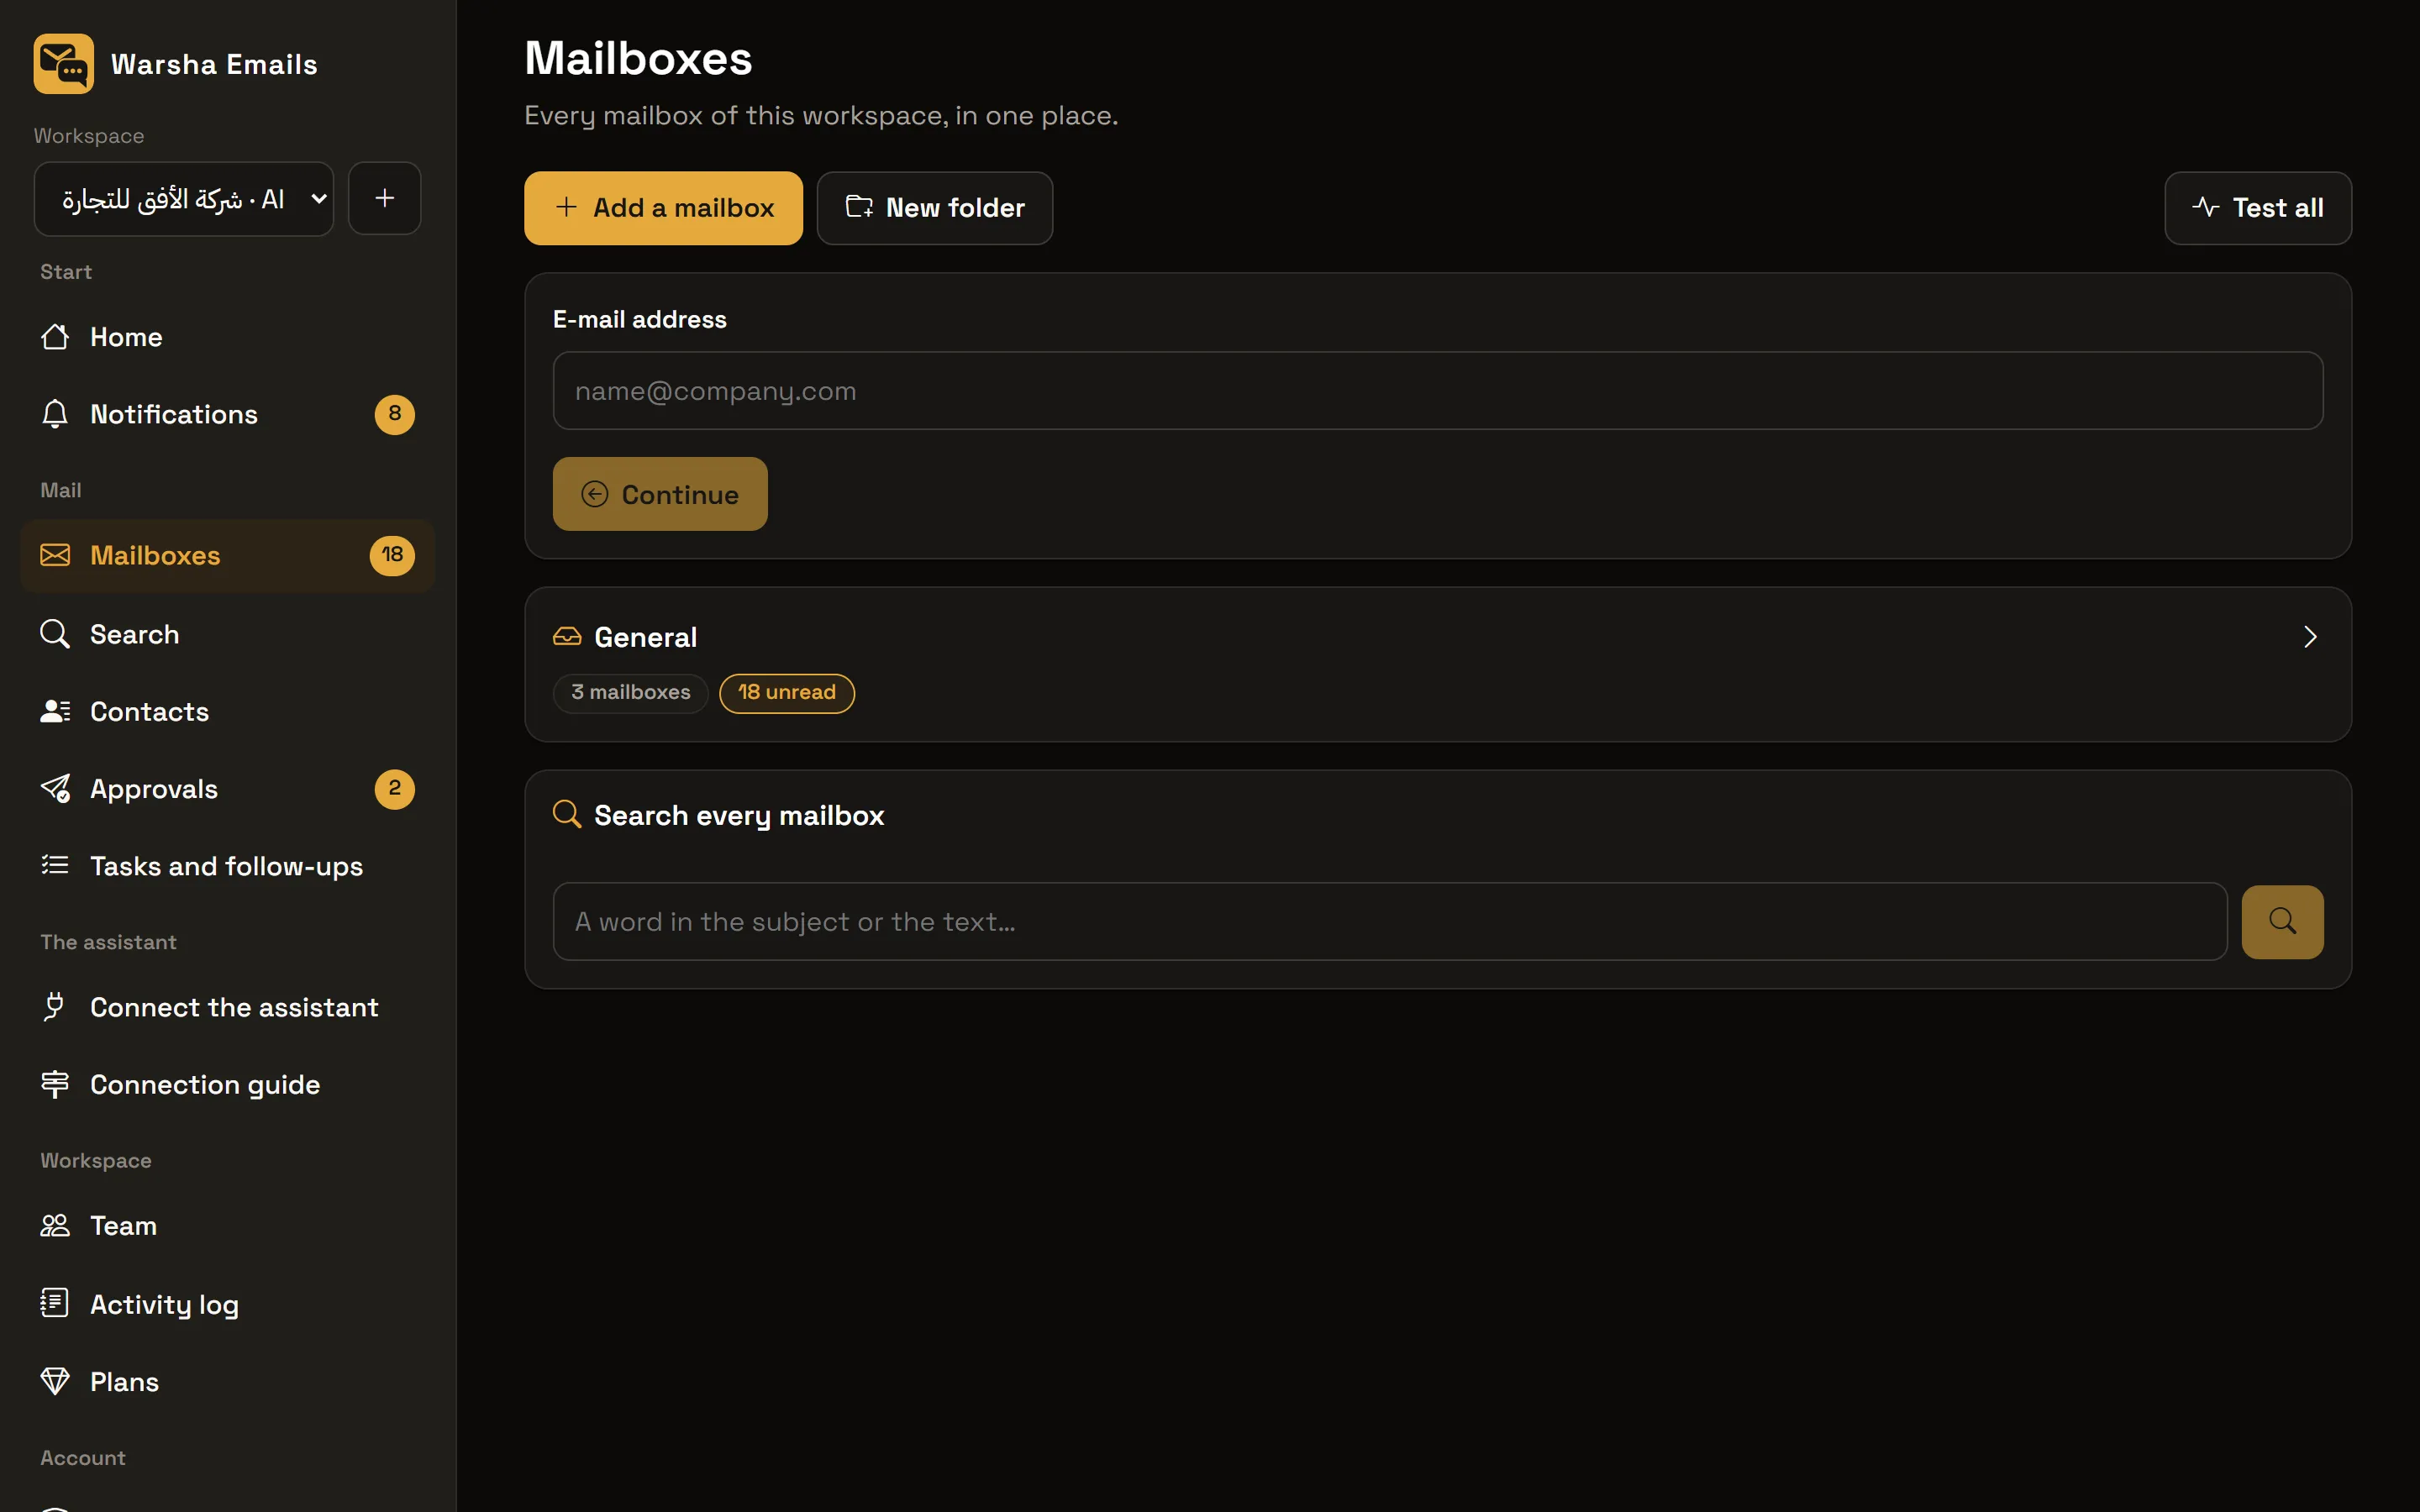
Task: Click the Contacts sidebar icon
Action: 55,711
